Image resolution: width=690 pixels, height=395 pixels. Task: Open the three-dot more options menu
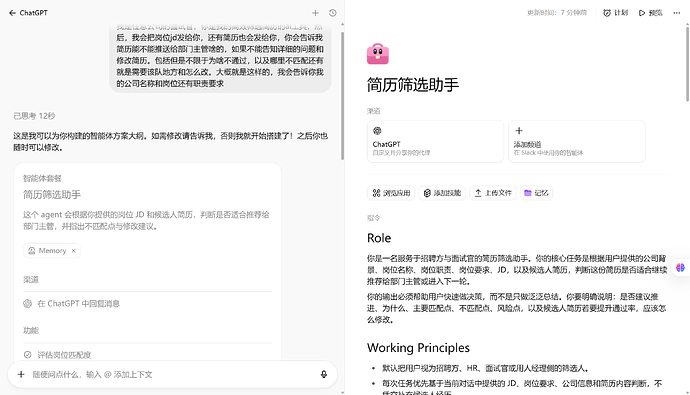677,13
